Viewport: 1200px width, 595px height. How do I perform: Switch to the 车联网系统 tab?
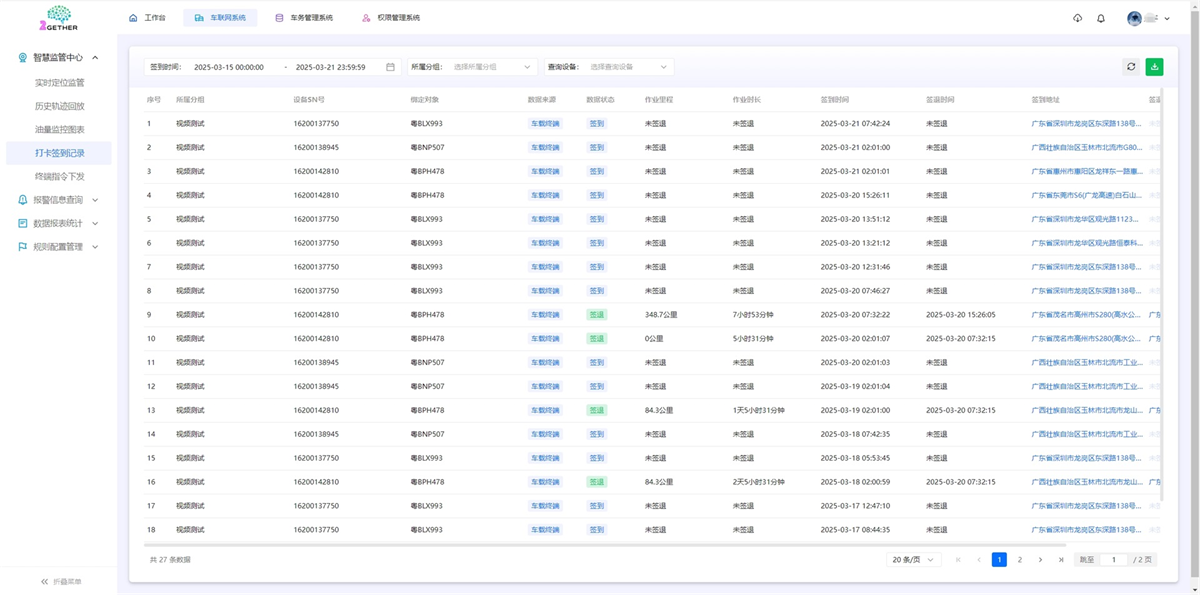220,18
